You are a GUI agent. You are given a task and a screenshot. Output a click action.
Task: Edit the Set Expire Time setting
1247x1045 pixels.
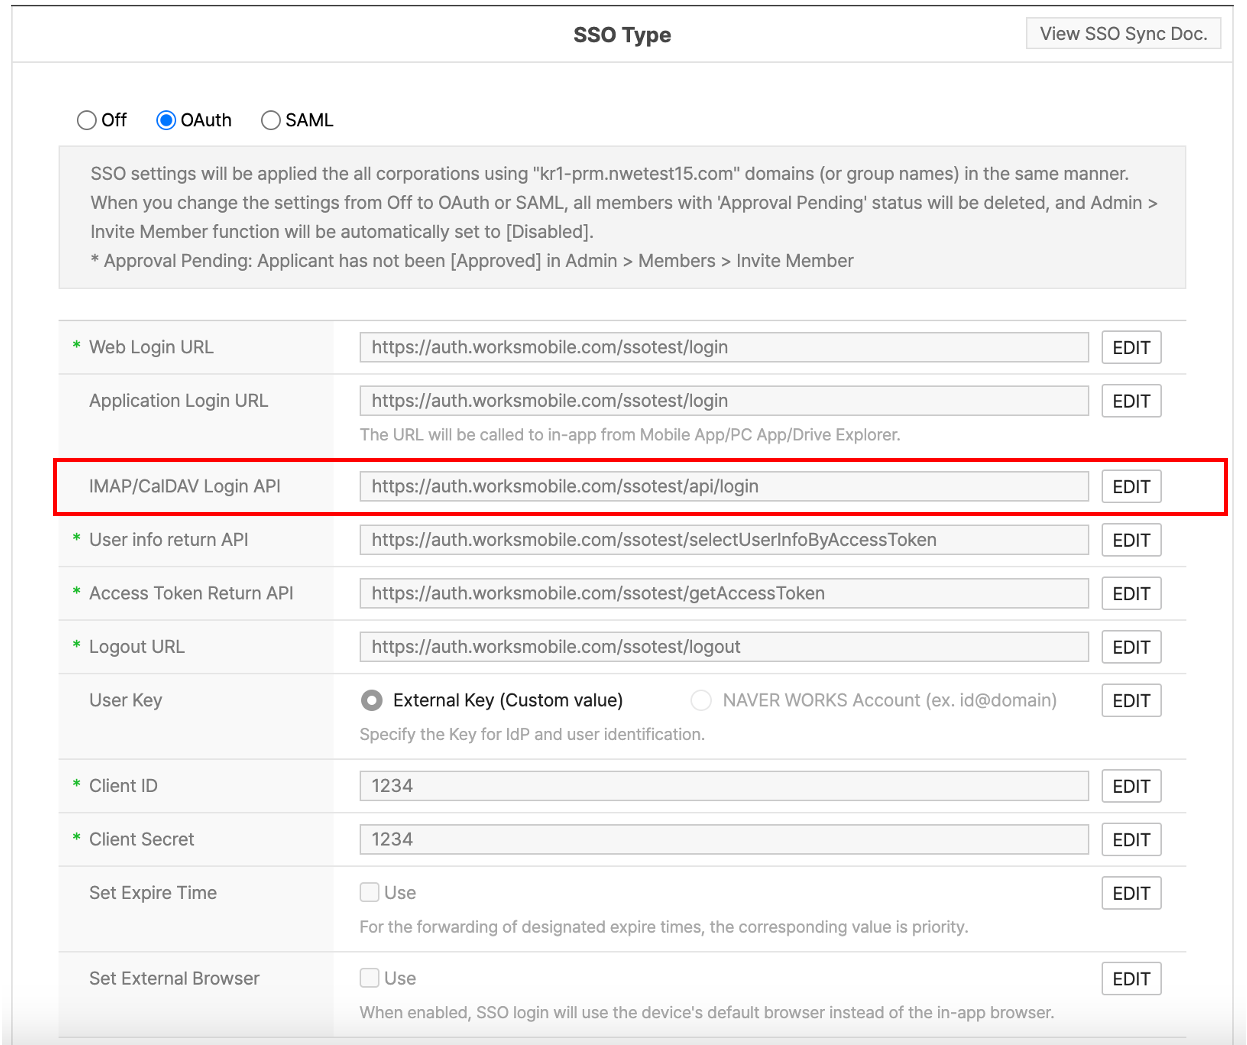(x=1131, y=893)
